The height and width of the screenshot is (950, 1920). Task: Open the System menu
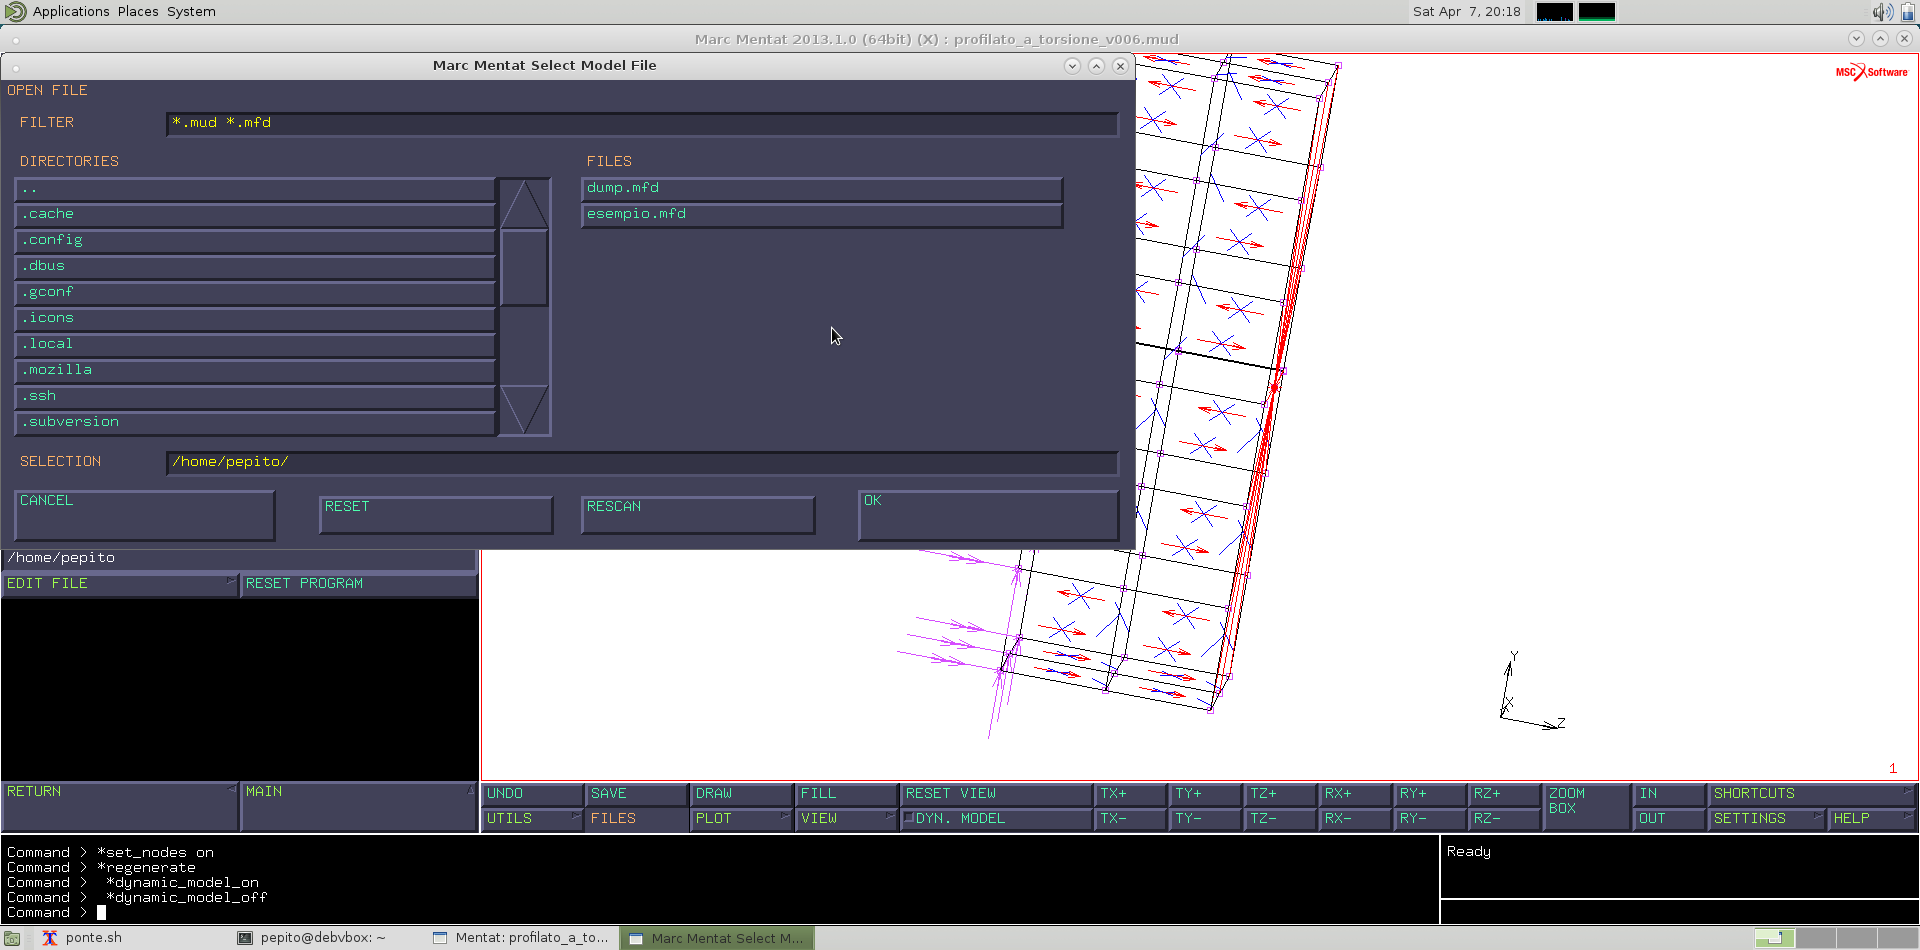(x=191, y=12)
